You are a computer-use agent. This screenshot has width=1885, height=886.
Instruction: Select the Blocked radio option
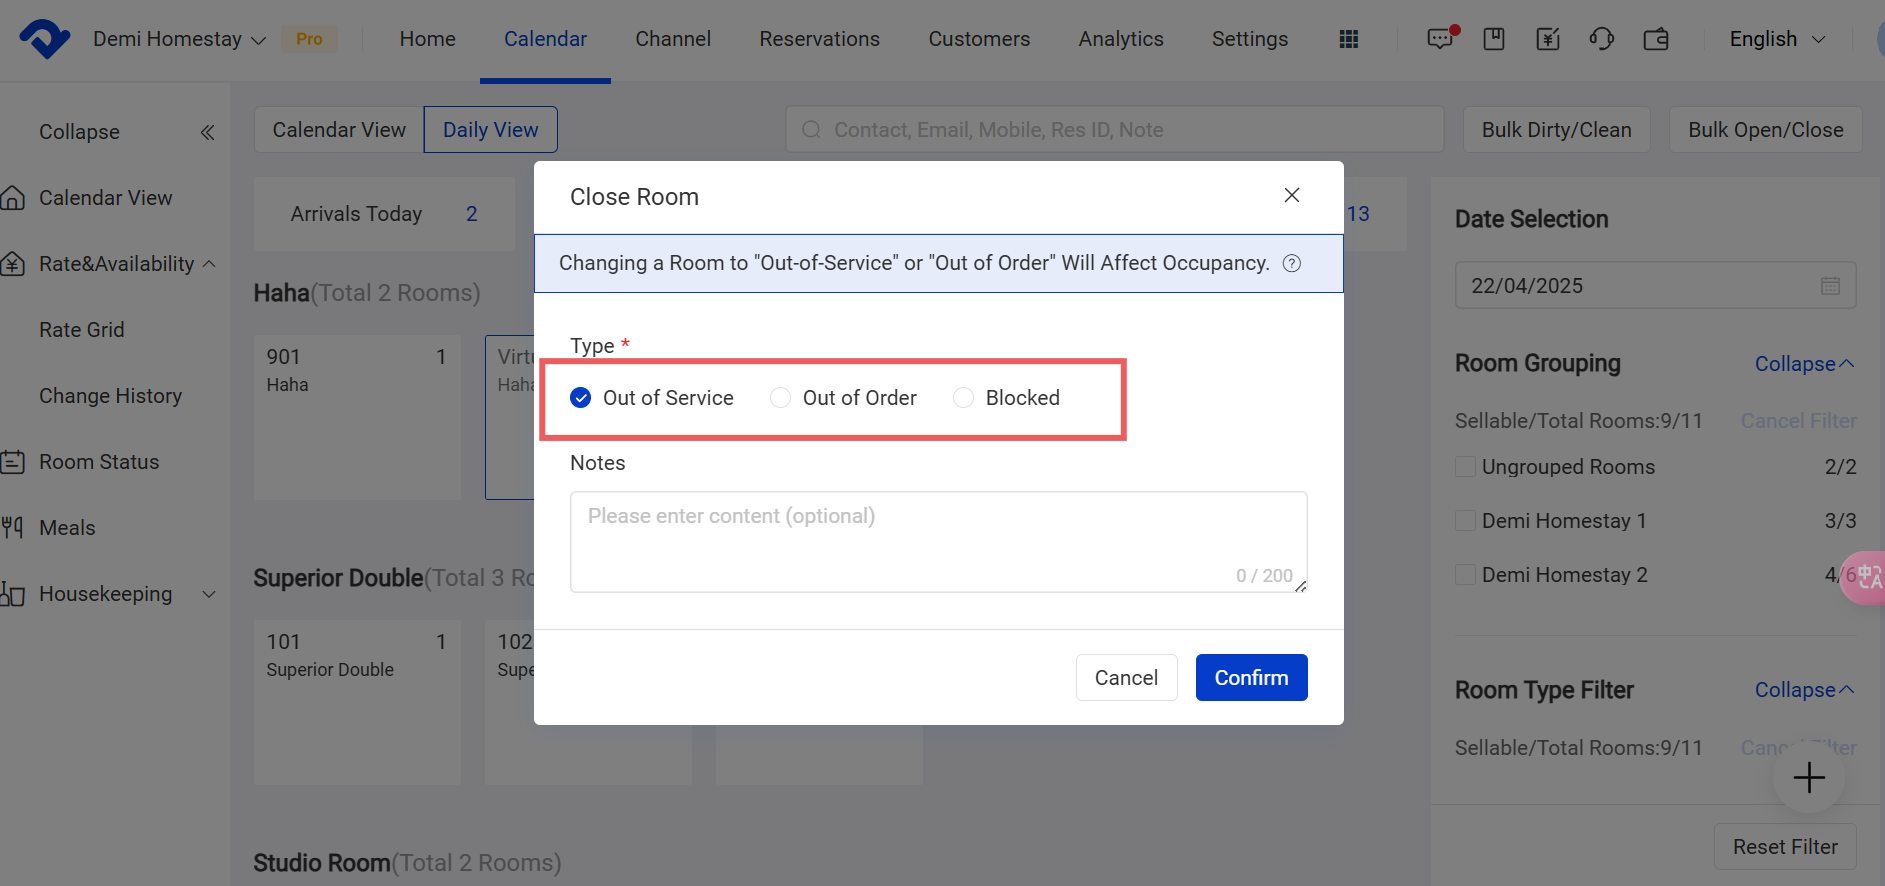[964, 398]
